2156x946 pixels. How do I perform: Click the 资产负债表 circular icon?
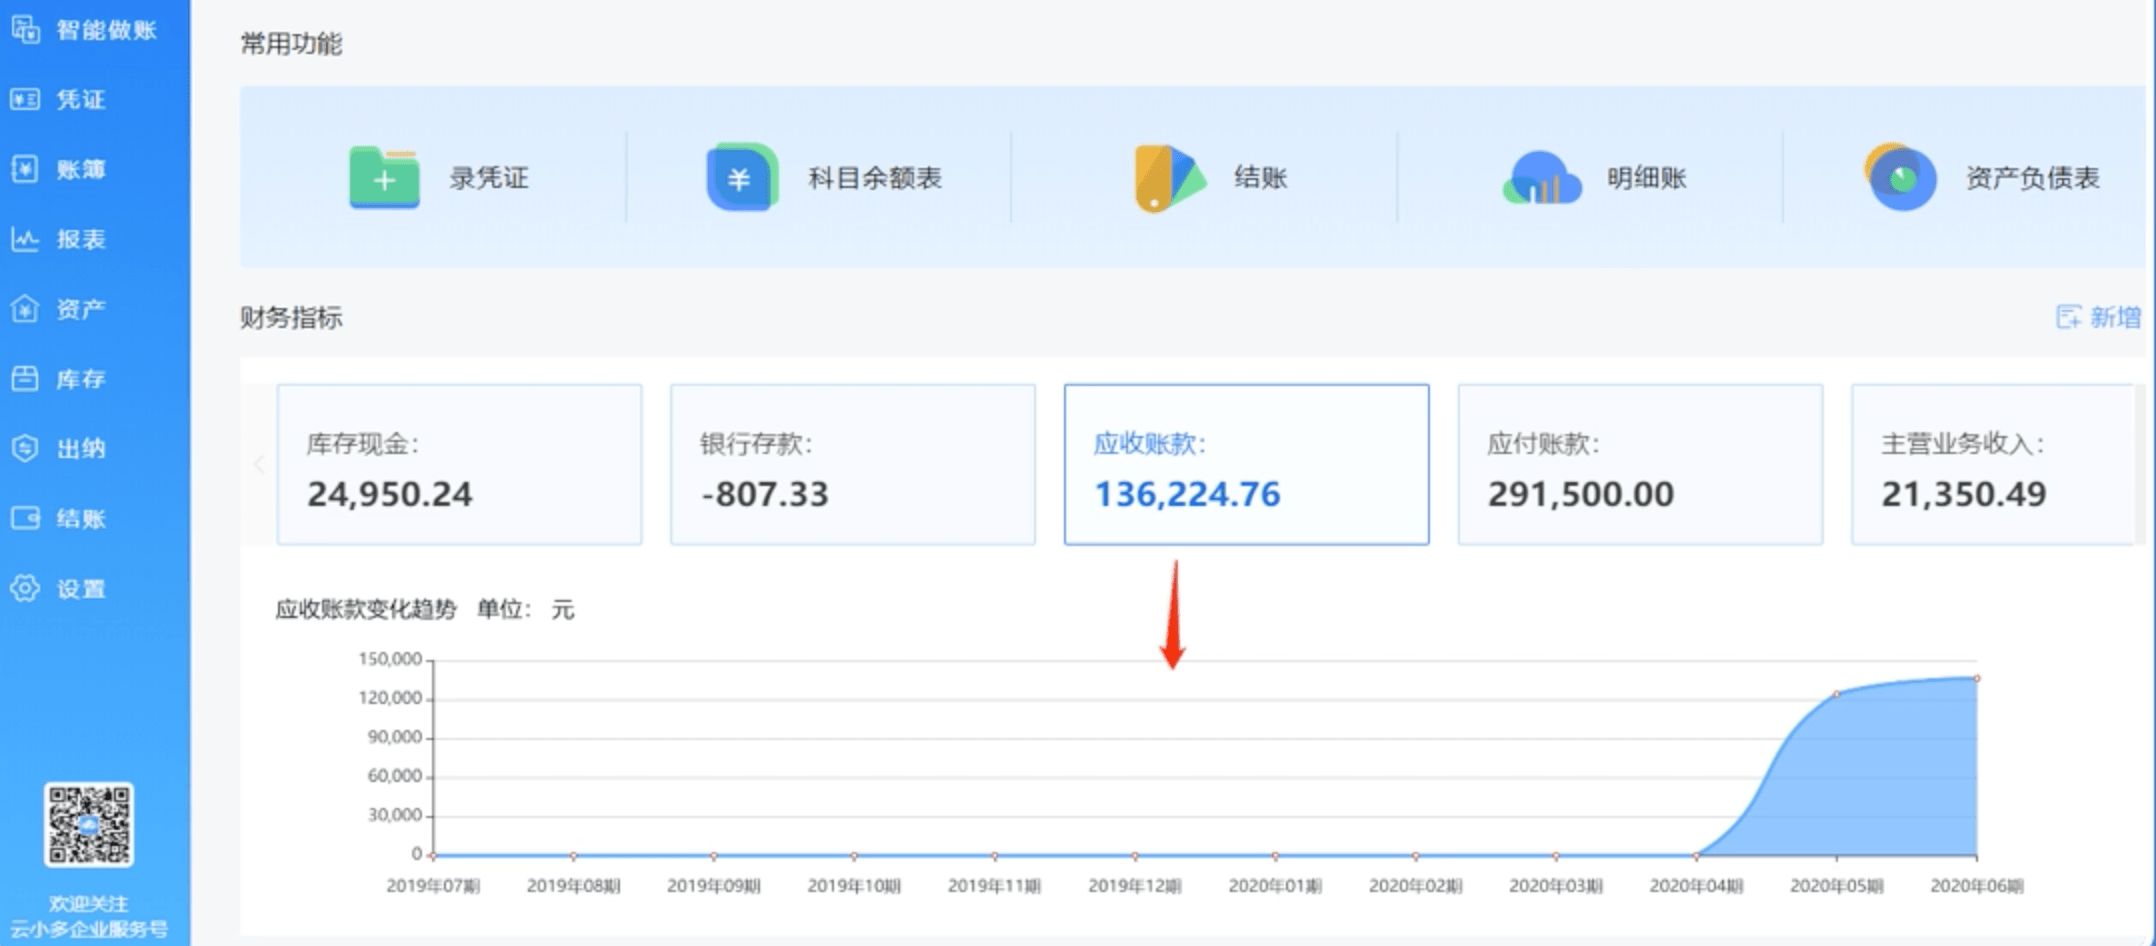coord(1900,177)
